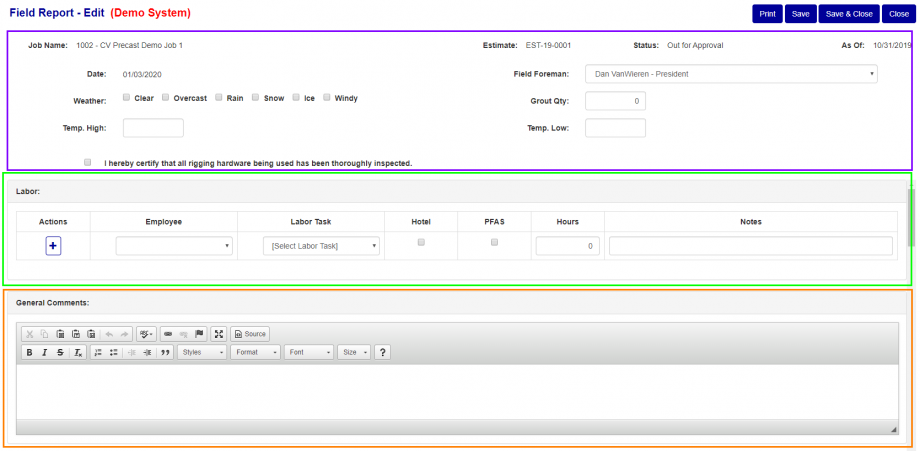This screenshot has height=451, width=920.
Task: Open the editor help (question mark)
Action: click(x=383, y=352)
